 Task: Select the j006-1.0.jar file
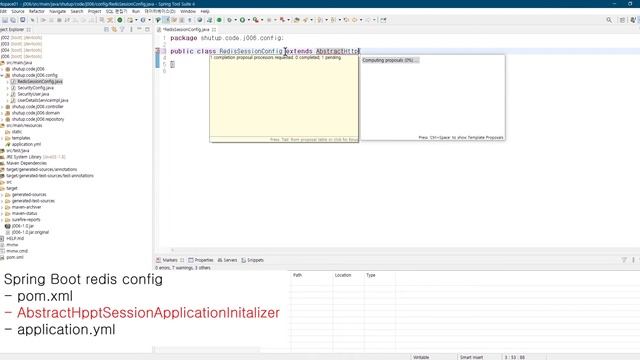coord(22,226)
